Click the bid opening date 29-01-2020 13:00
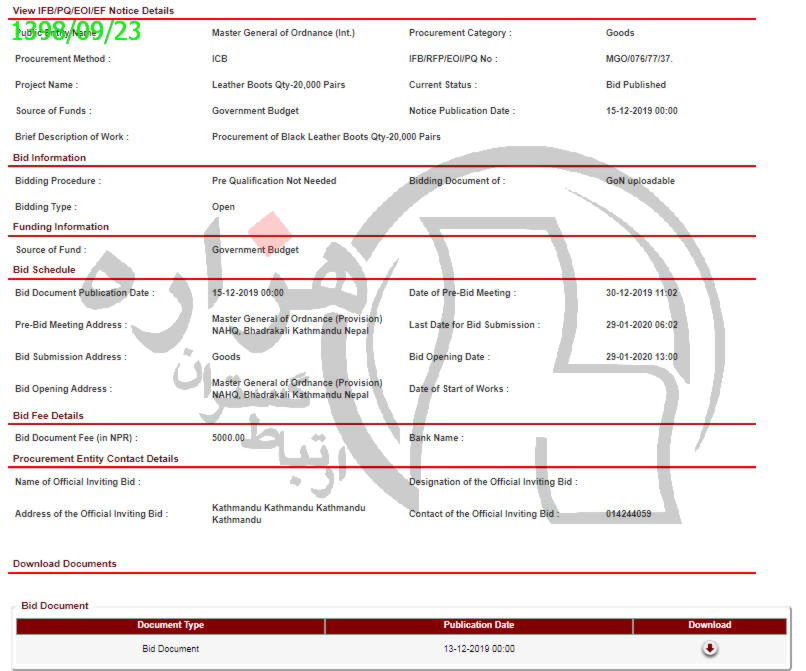Screen dimensions: 806x671 (642, 357)
